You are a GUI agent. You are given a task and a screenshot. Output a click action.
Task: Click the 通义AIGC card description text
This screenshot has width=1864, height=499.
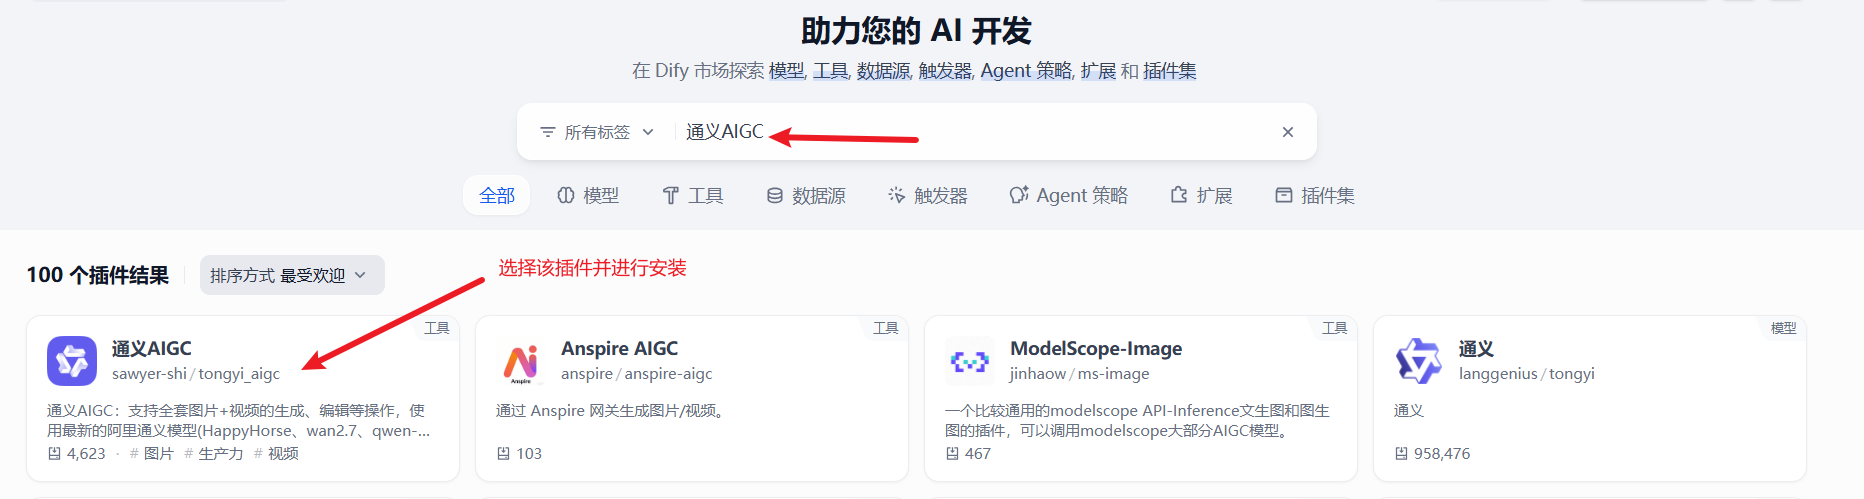[238, 421]
